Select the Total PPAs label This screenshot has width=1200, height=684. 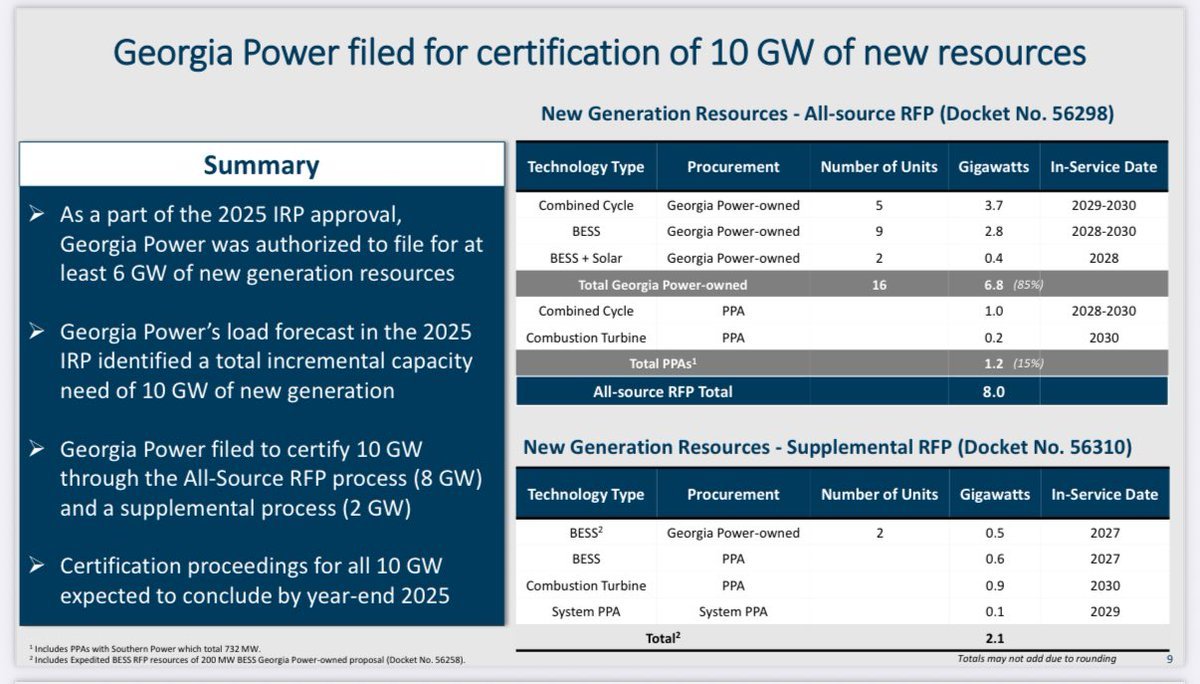coord(663,364)
